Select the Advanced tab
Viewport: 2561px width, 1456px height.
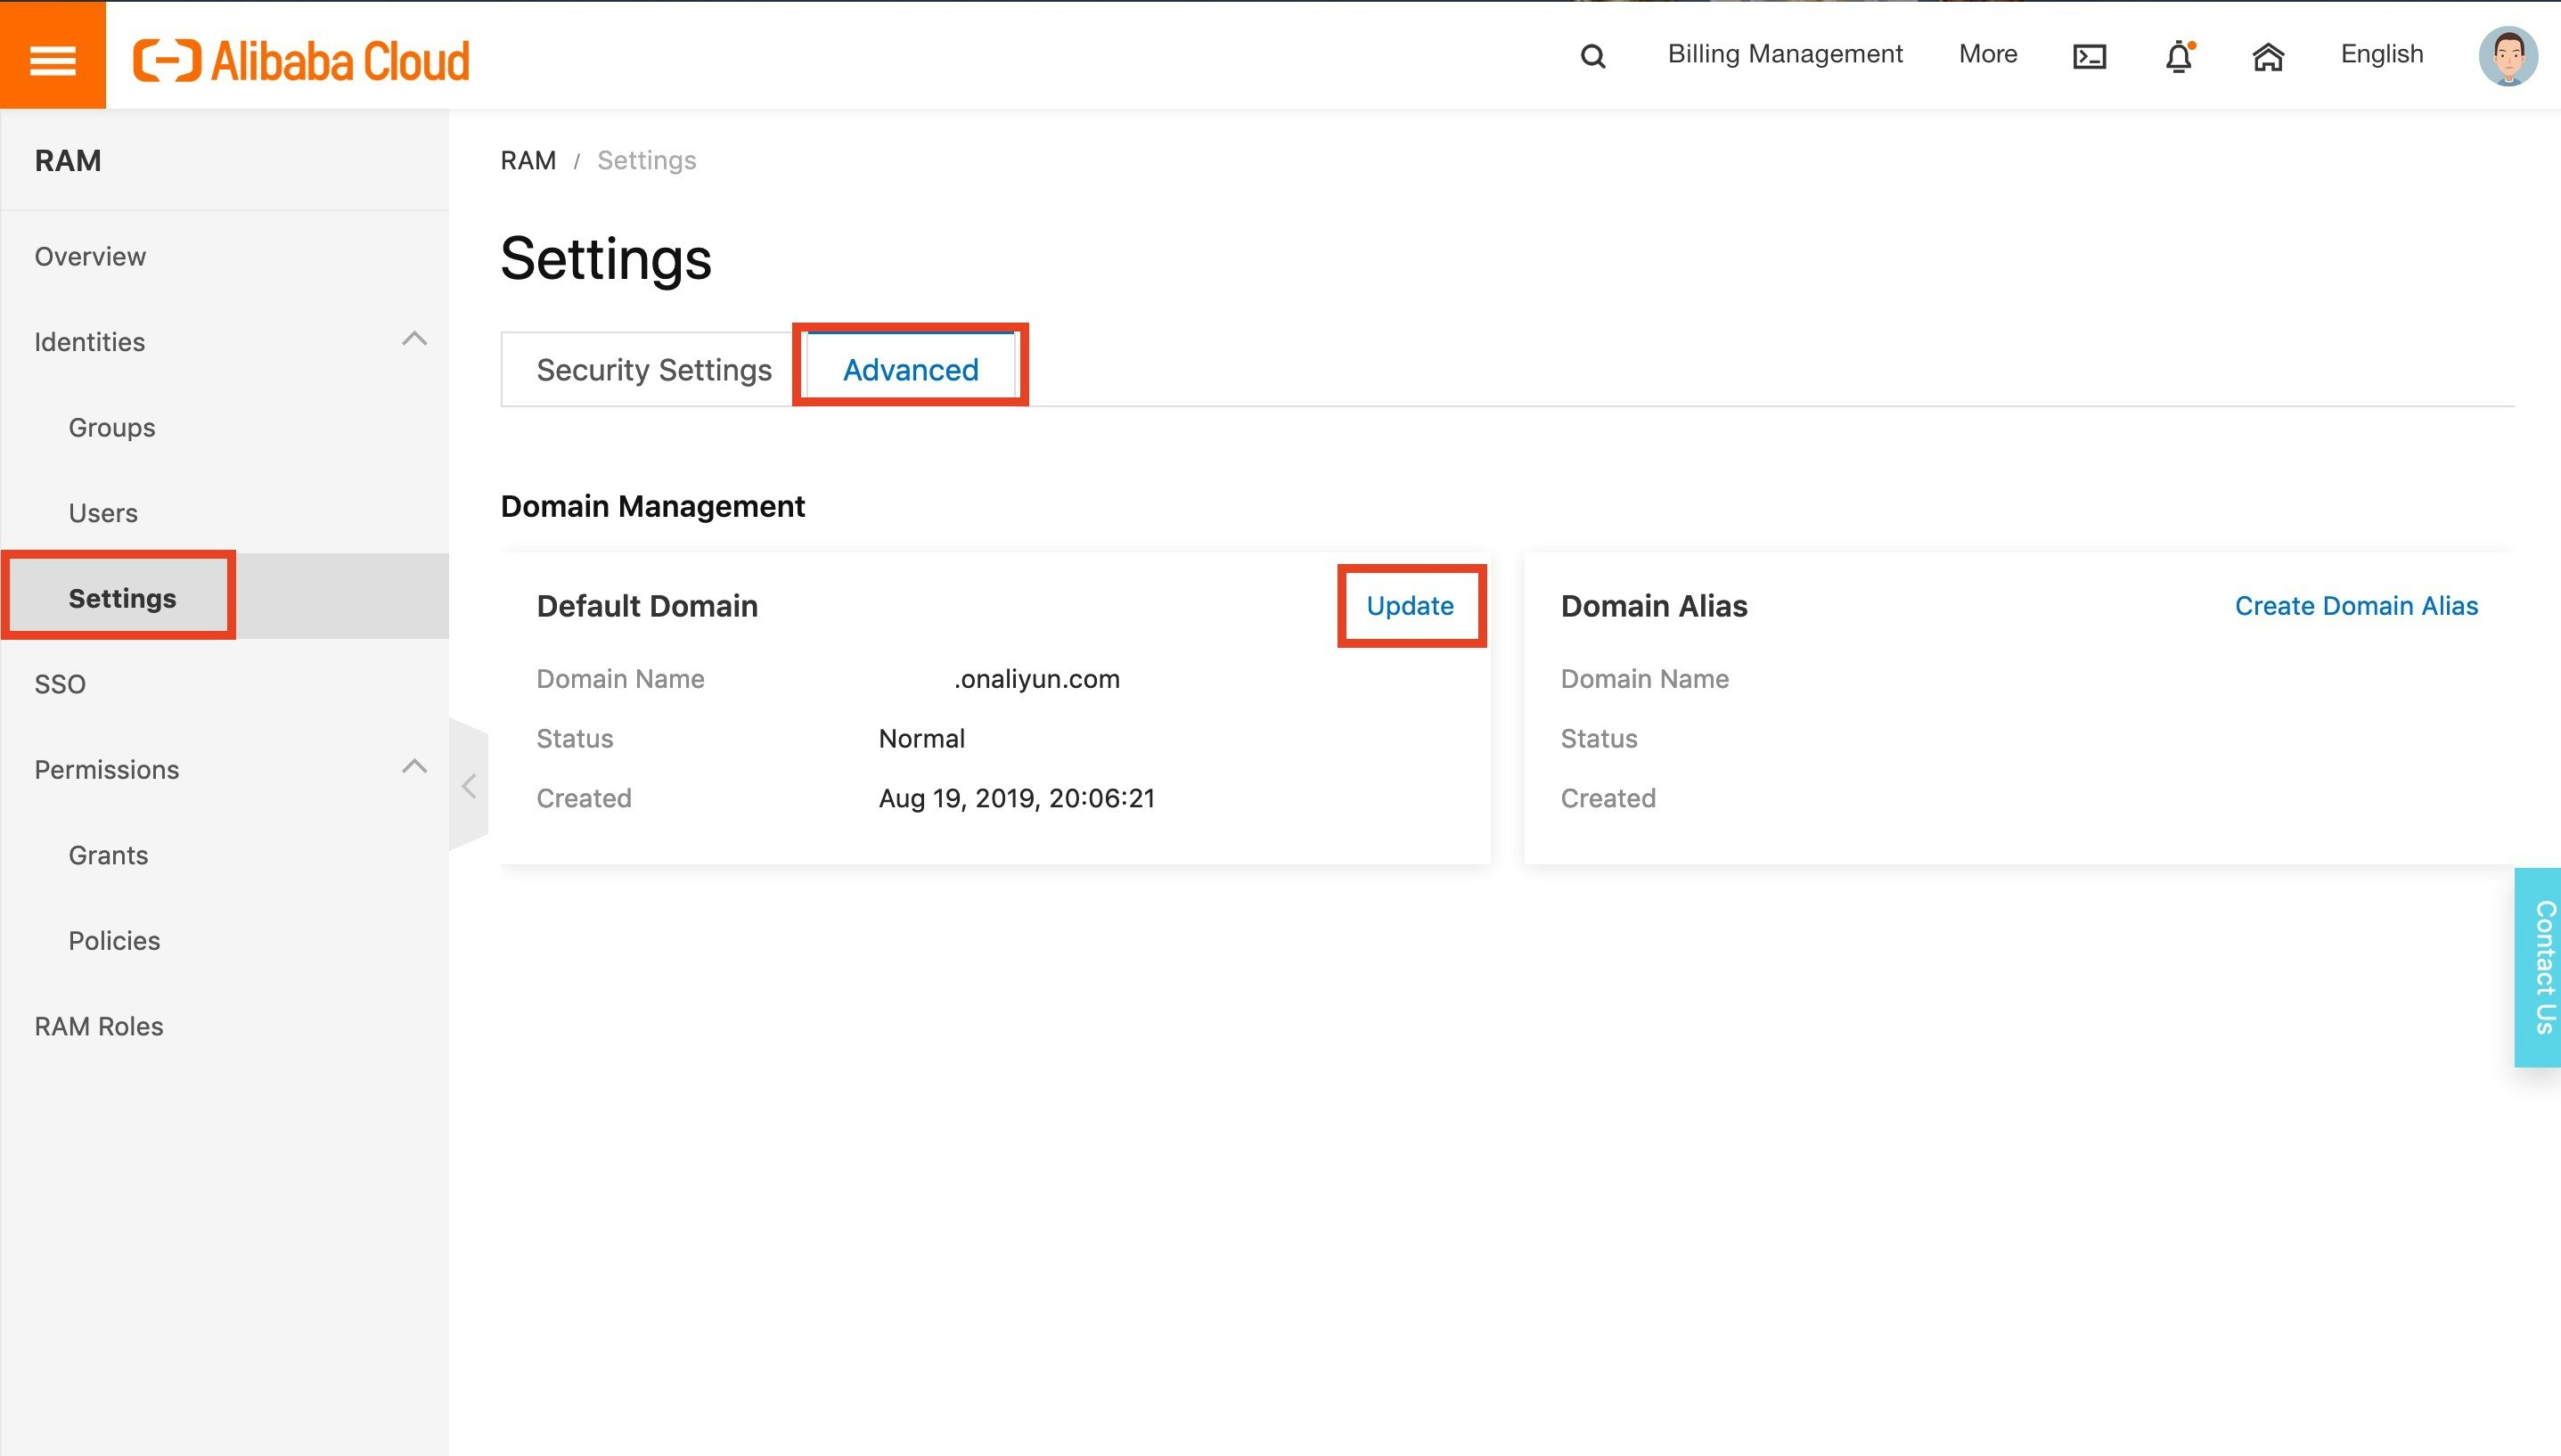point(910,370)
